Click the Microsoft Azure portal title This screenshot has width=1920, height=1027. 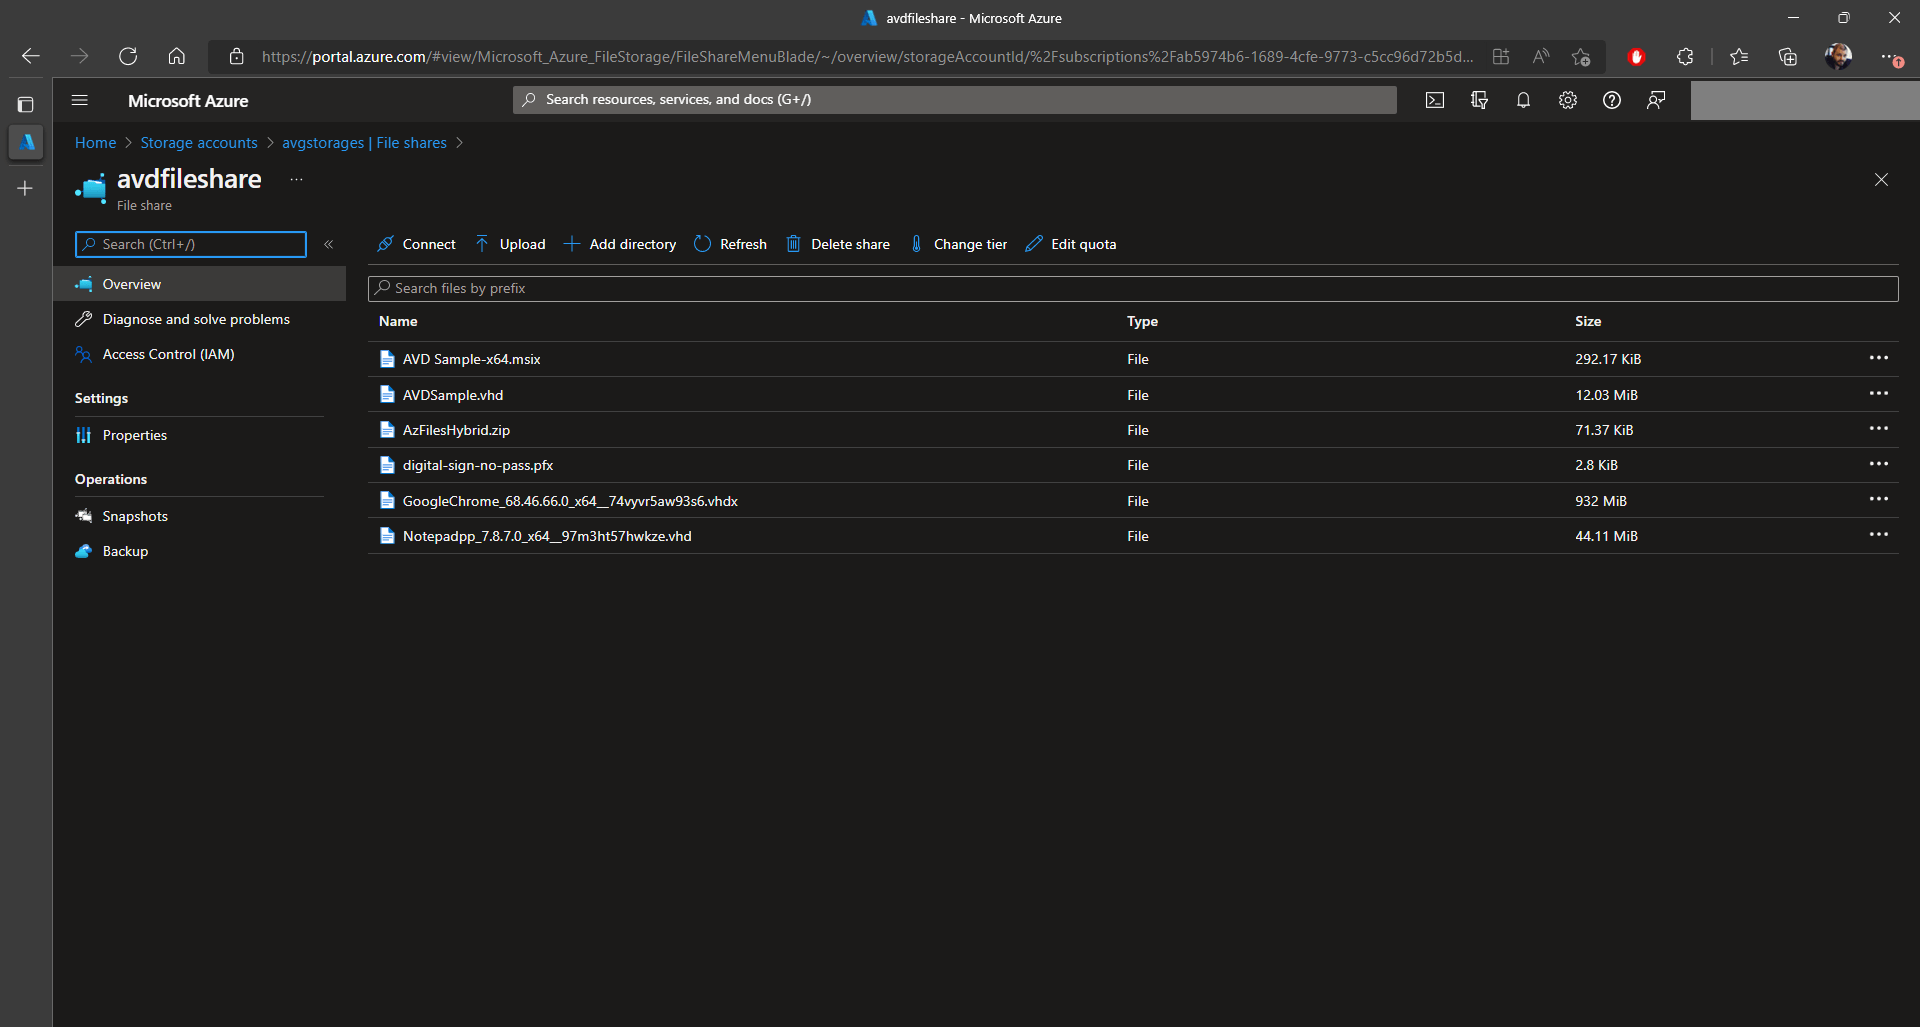click(x=188, y=101)
